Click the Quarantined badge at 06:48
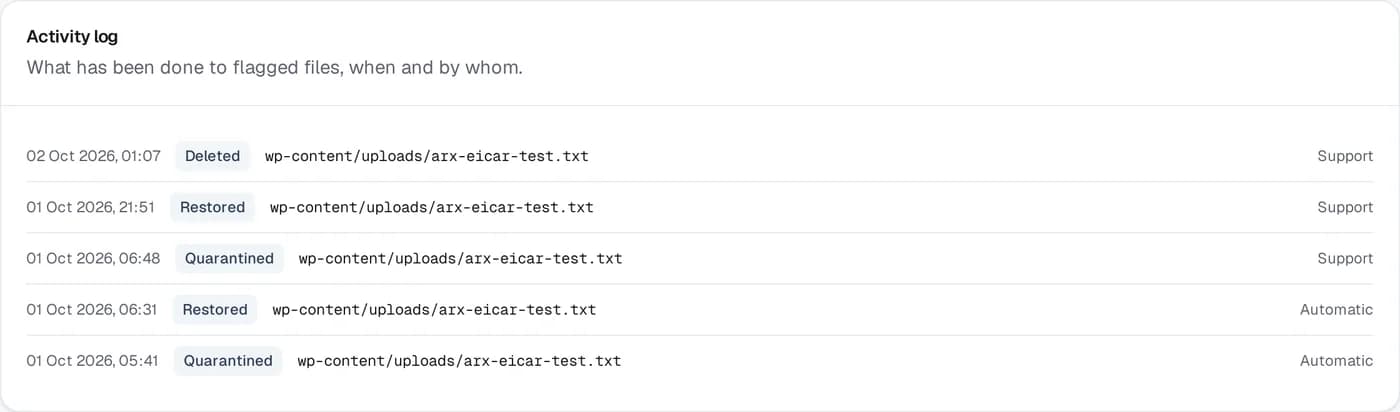 click(229, 258)
